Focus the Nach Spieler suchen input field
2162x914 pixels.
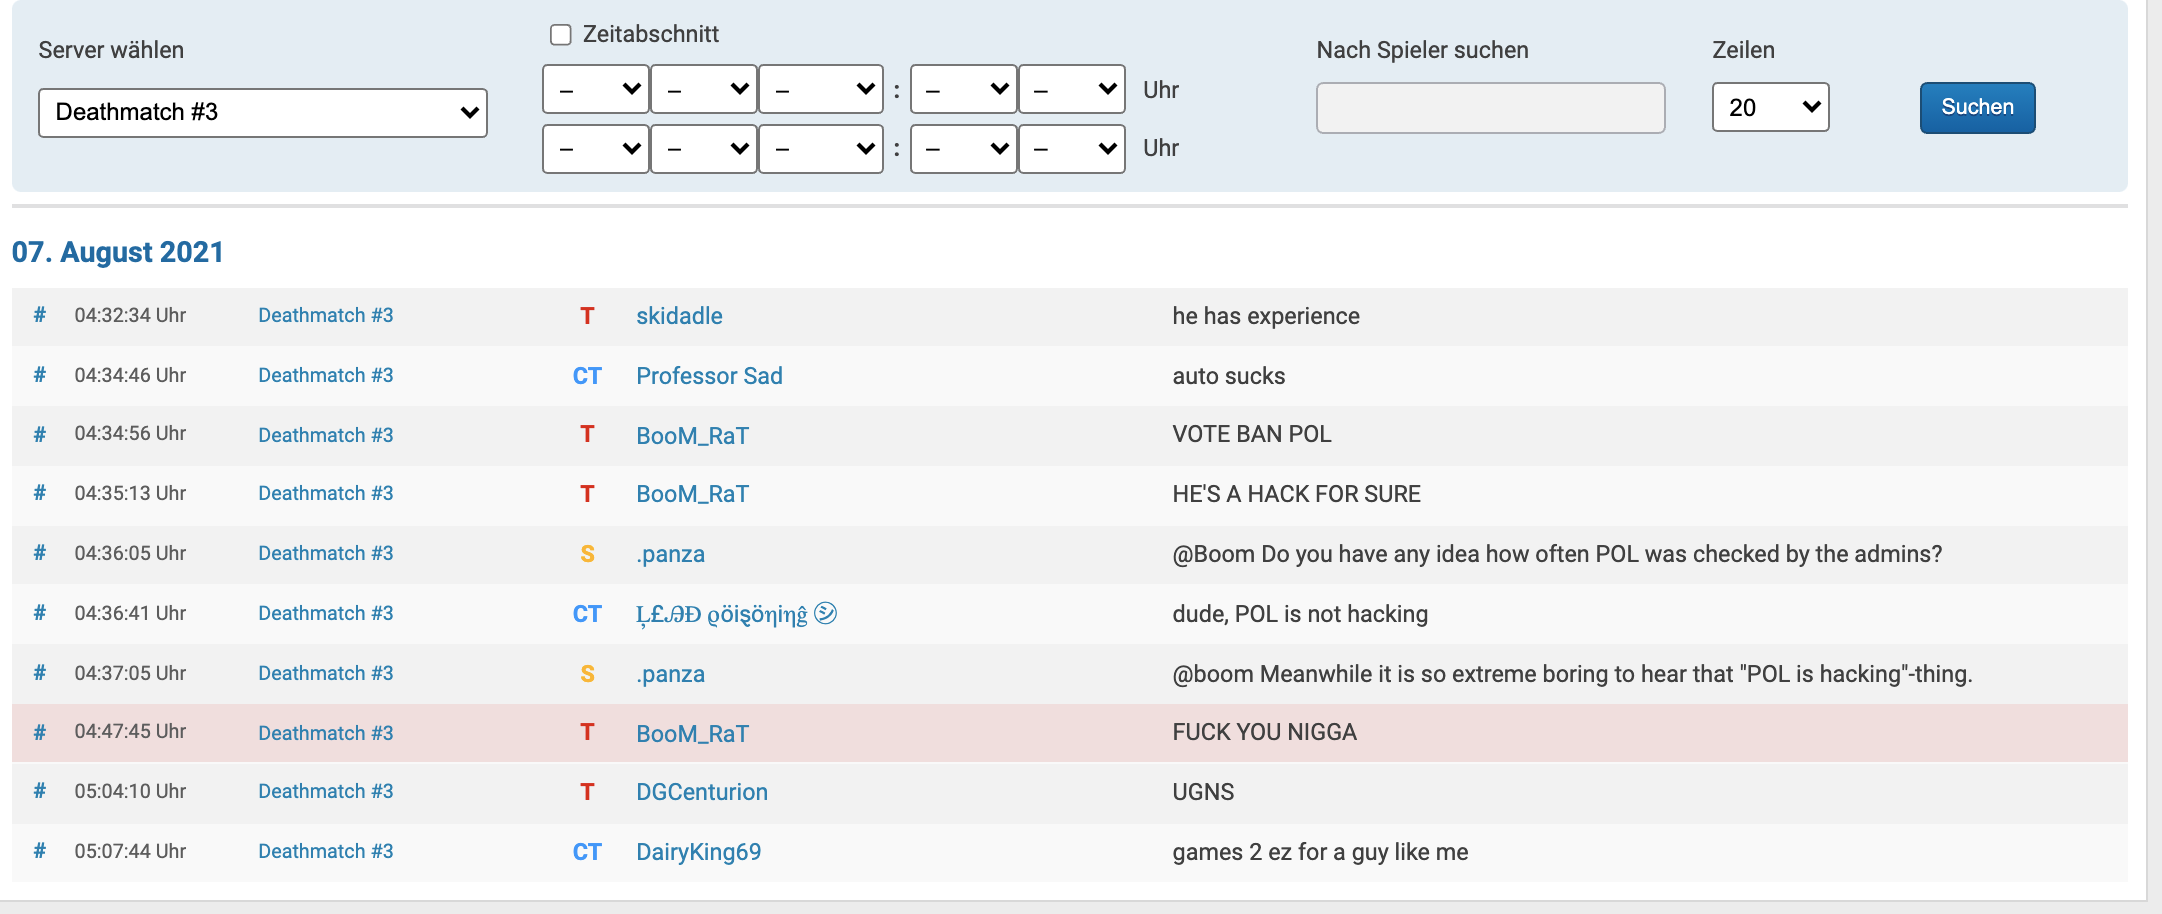pos(1490,108)
